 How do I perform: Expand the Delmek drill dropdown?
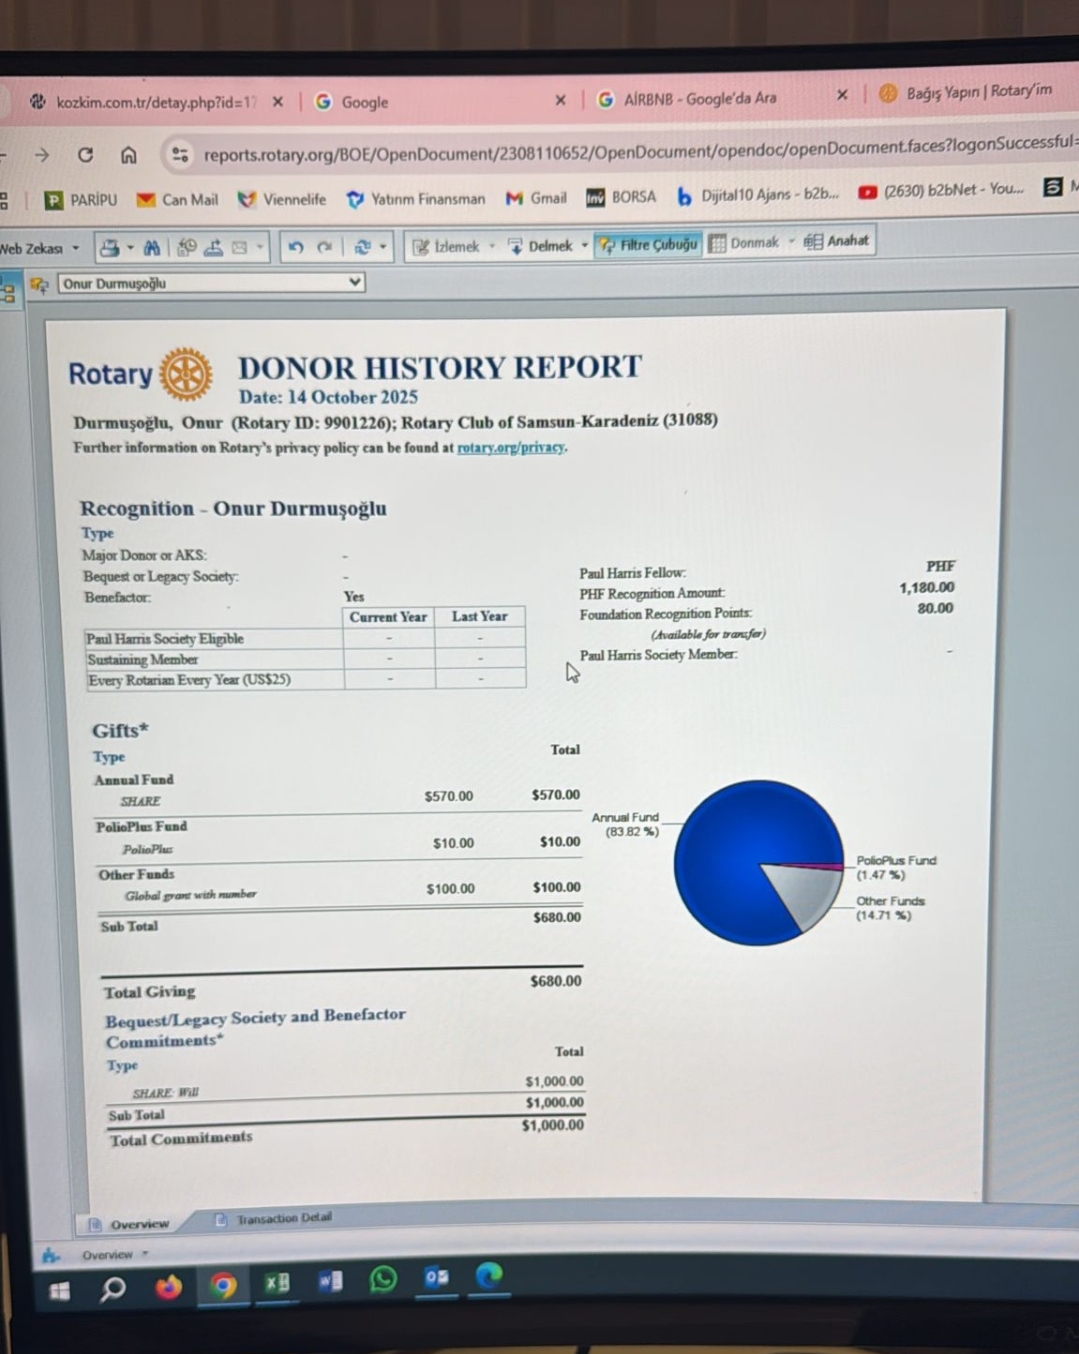pos(584,245)
